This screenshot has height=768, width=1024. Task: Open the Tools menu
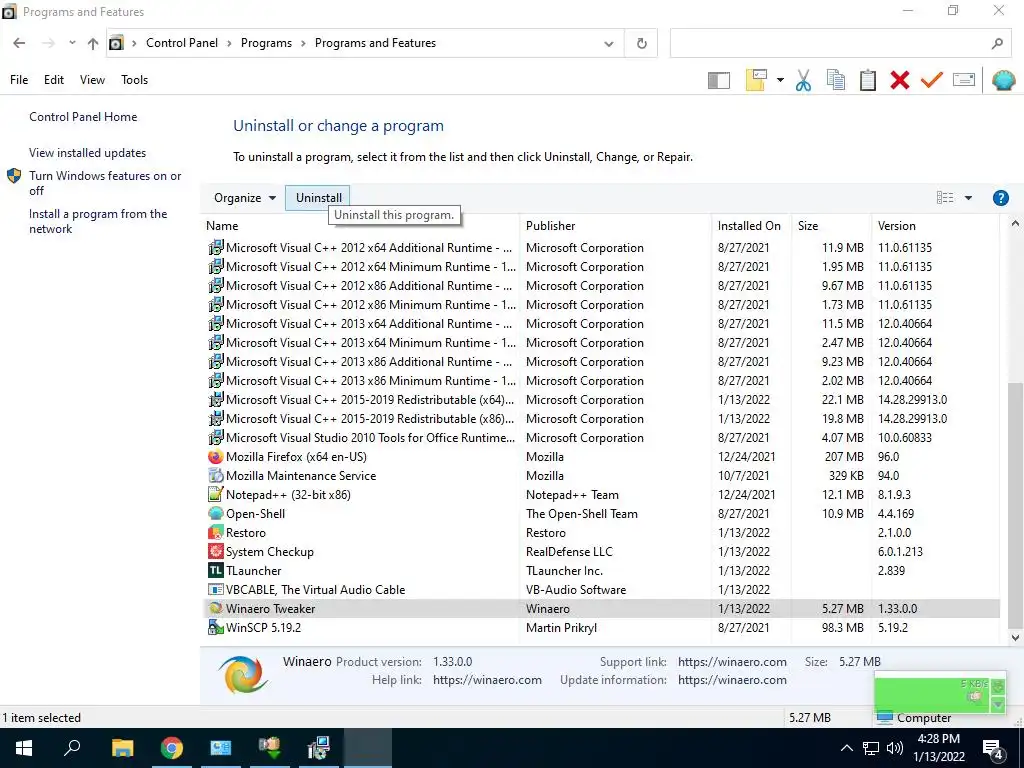click(x=135, y=80)
